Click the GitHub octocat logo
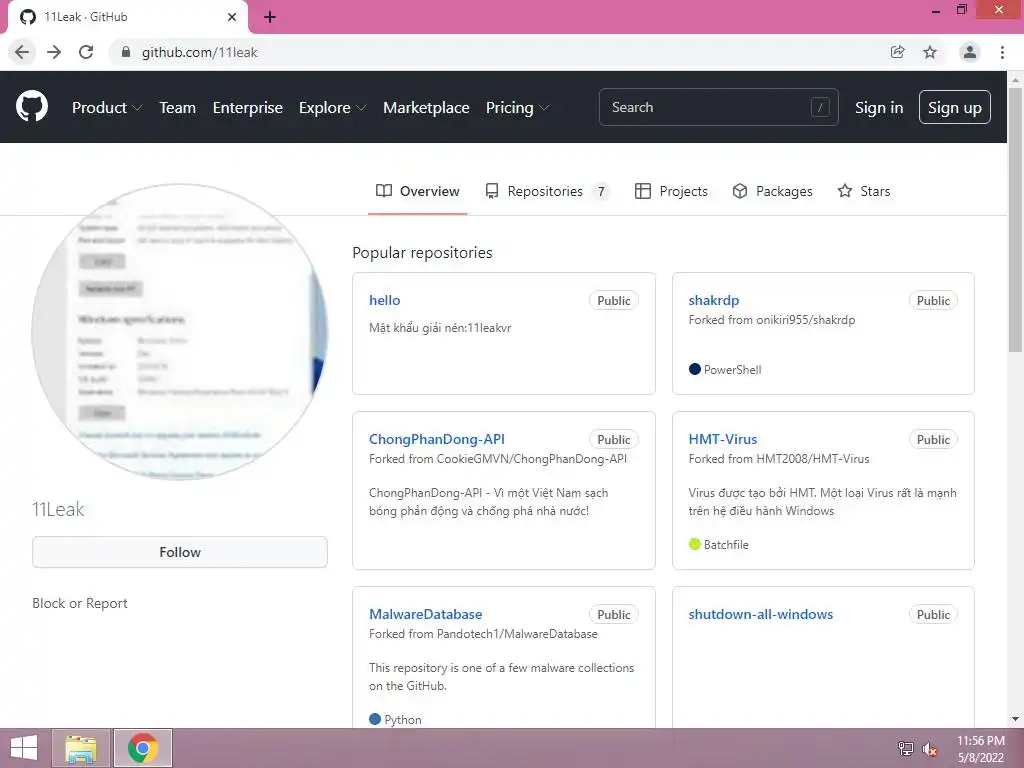Viewport: 1024px width, 768px height. coord(31,106)
